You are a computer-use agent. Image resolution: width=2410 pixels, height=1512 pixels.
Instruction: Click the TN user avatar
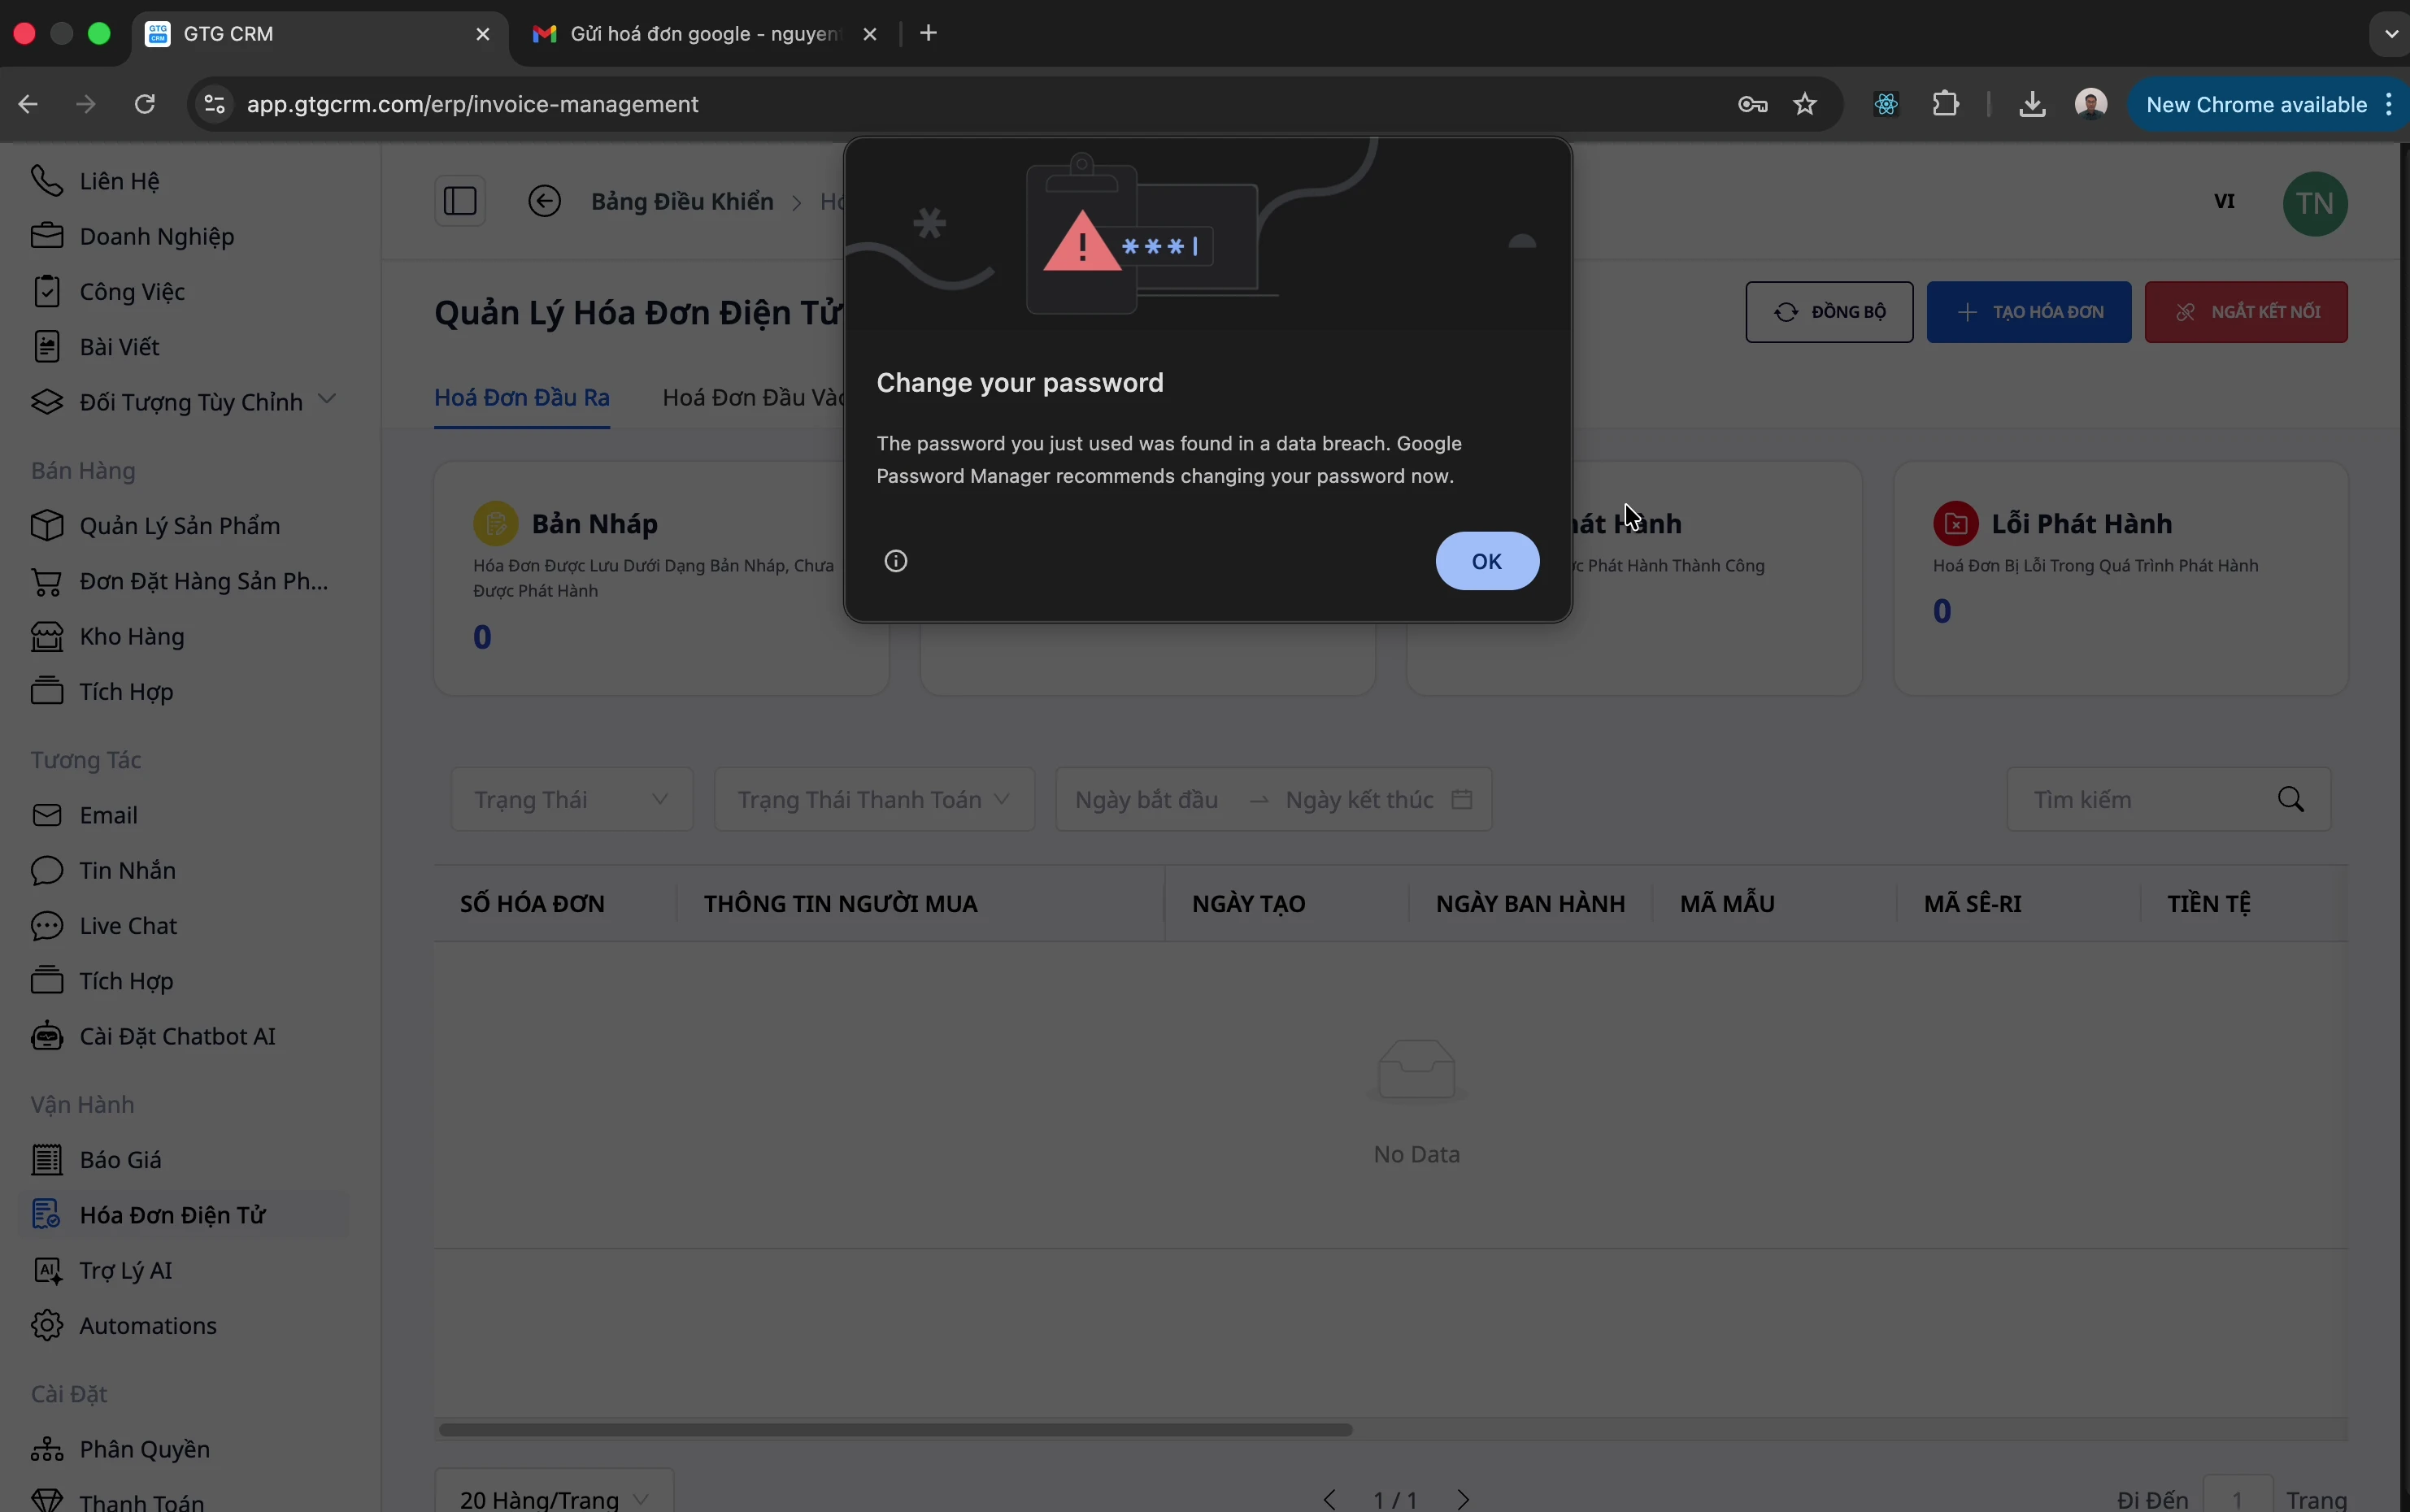pyautogui.click(x=2315, y=204)
